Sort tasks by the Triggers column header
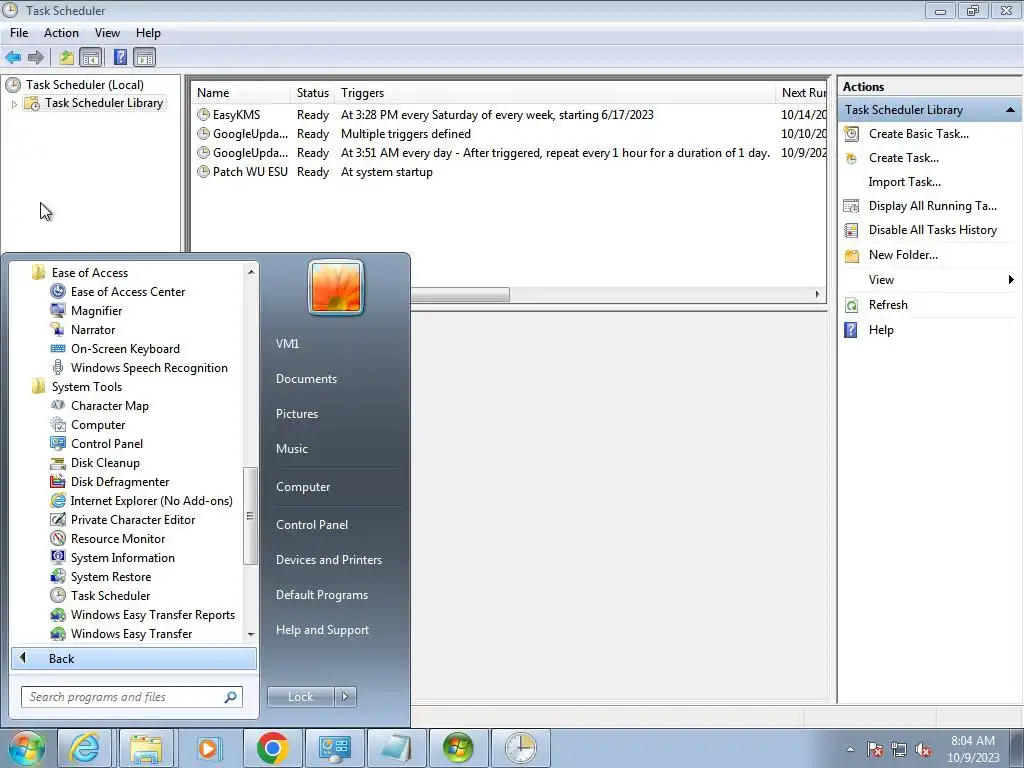Image resolution: width=1024 pixels, height=768 pixels. (555, 93)
